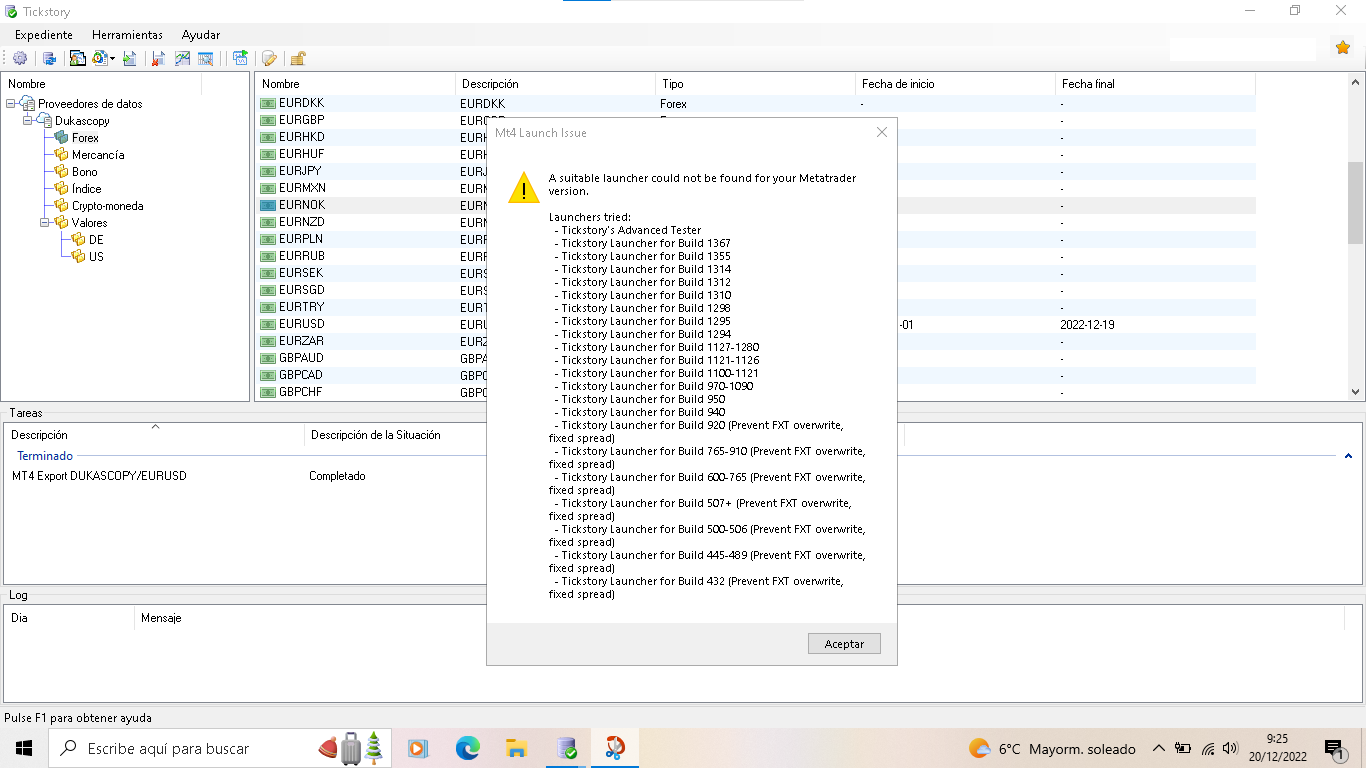Image resolution: width=1366 pixels, height=768 pixels.
Task: Collapse the Valores tree node
Action: [45, 222]
